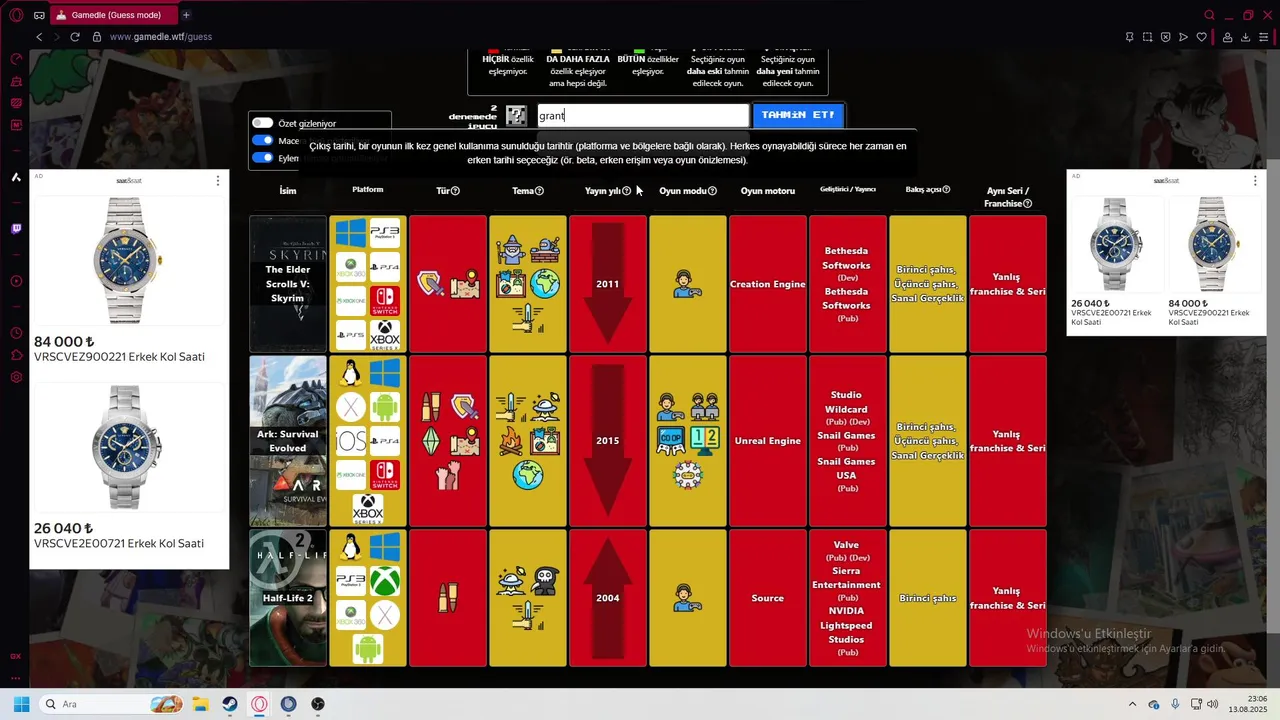1280x720 pixels.
Task: Toggle the Macera switch
Action: pyautogui.click(x=262, y=141)
